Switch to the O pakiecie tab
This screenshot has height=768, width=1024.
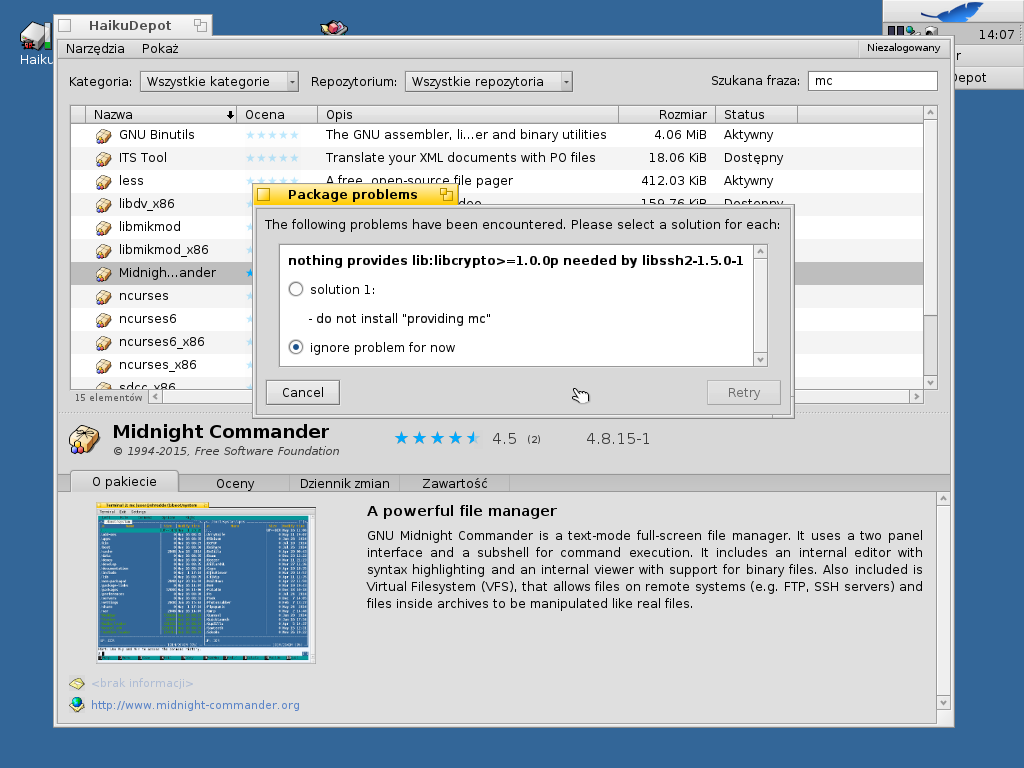pos(124,481)
